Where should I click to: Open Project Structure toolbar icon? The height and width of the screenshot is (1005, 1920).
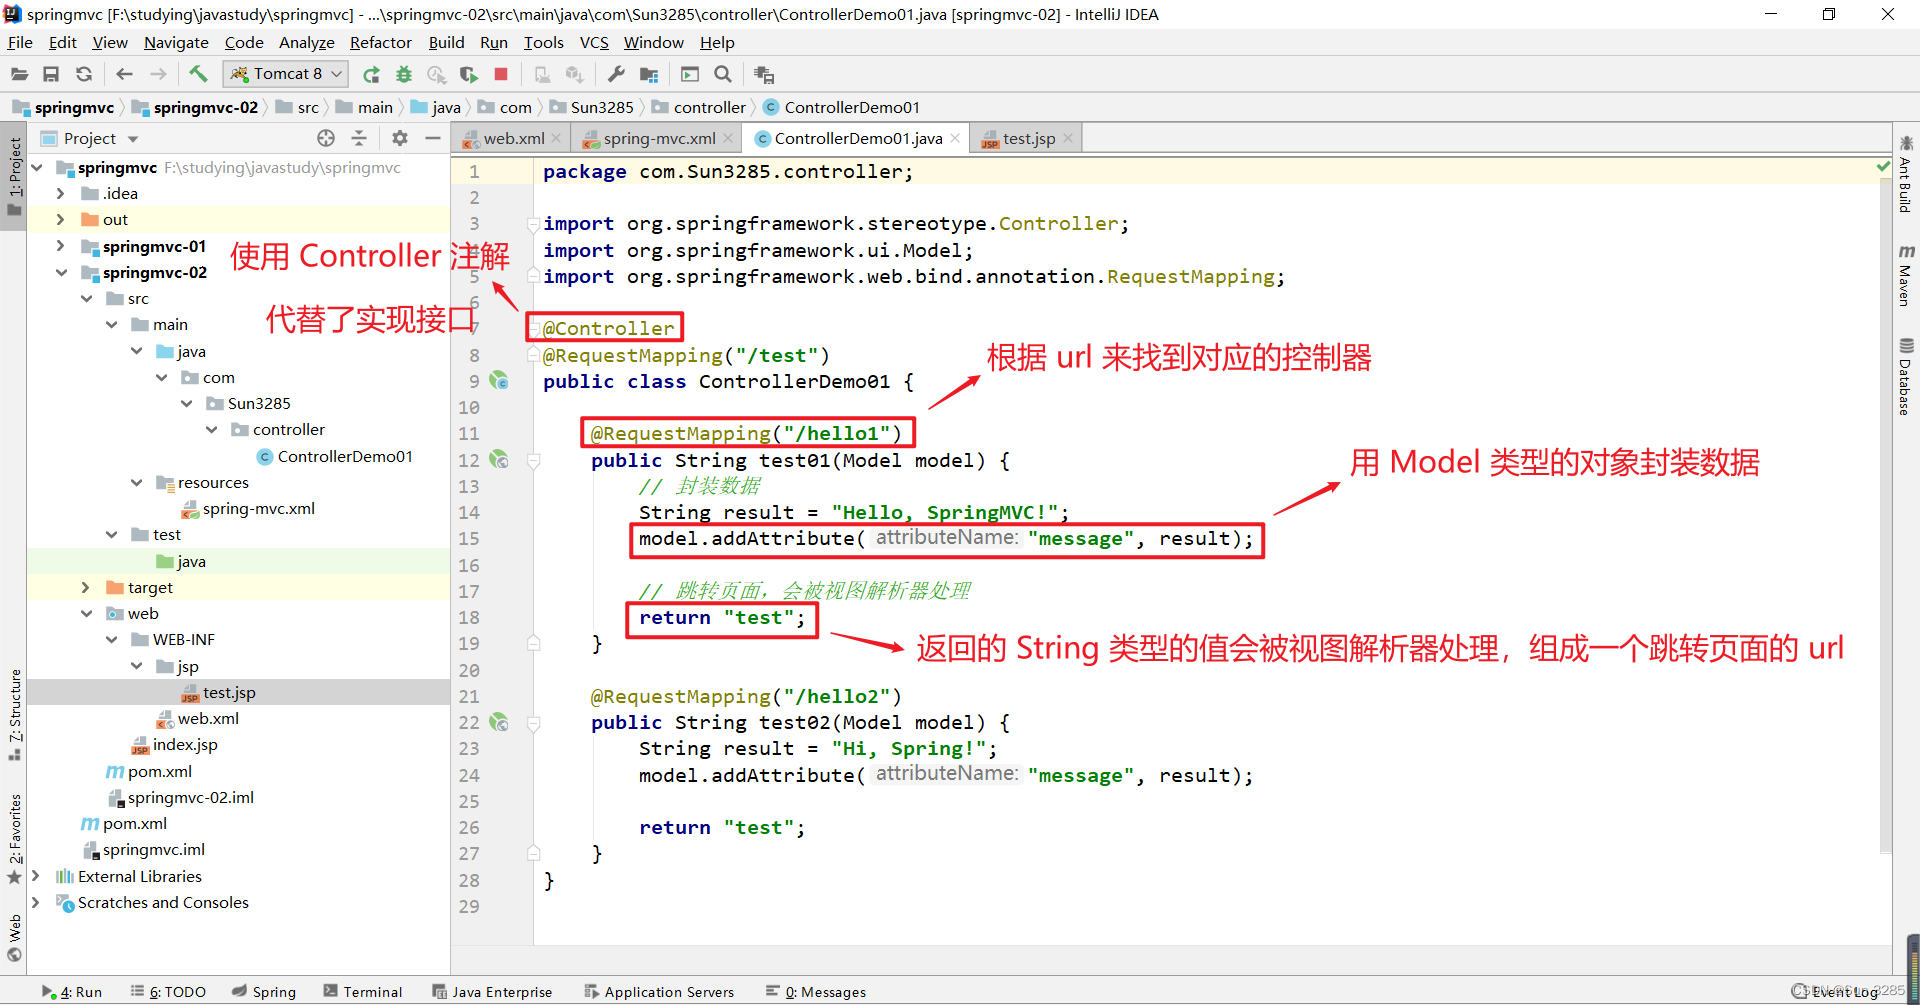coord(649,74)
